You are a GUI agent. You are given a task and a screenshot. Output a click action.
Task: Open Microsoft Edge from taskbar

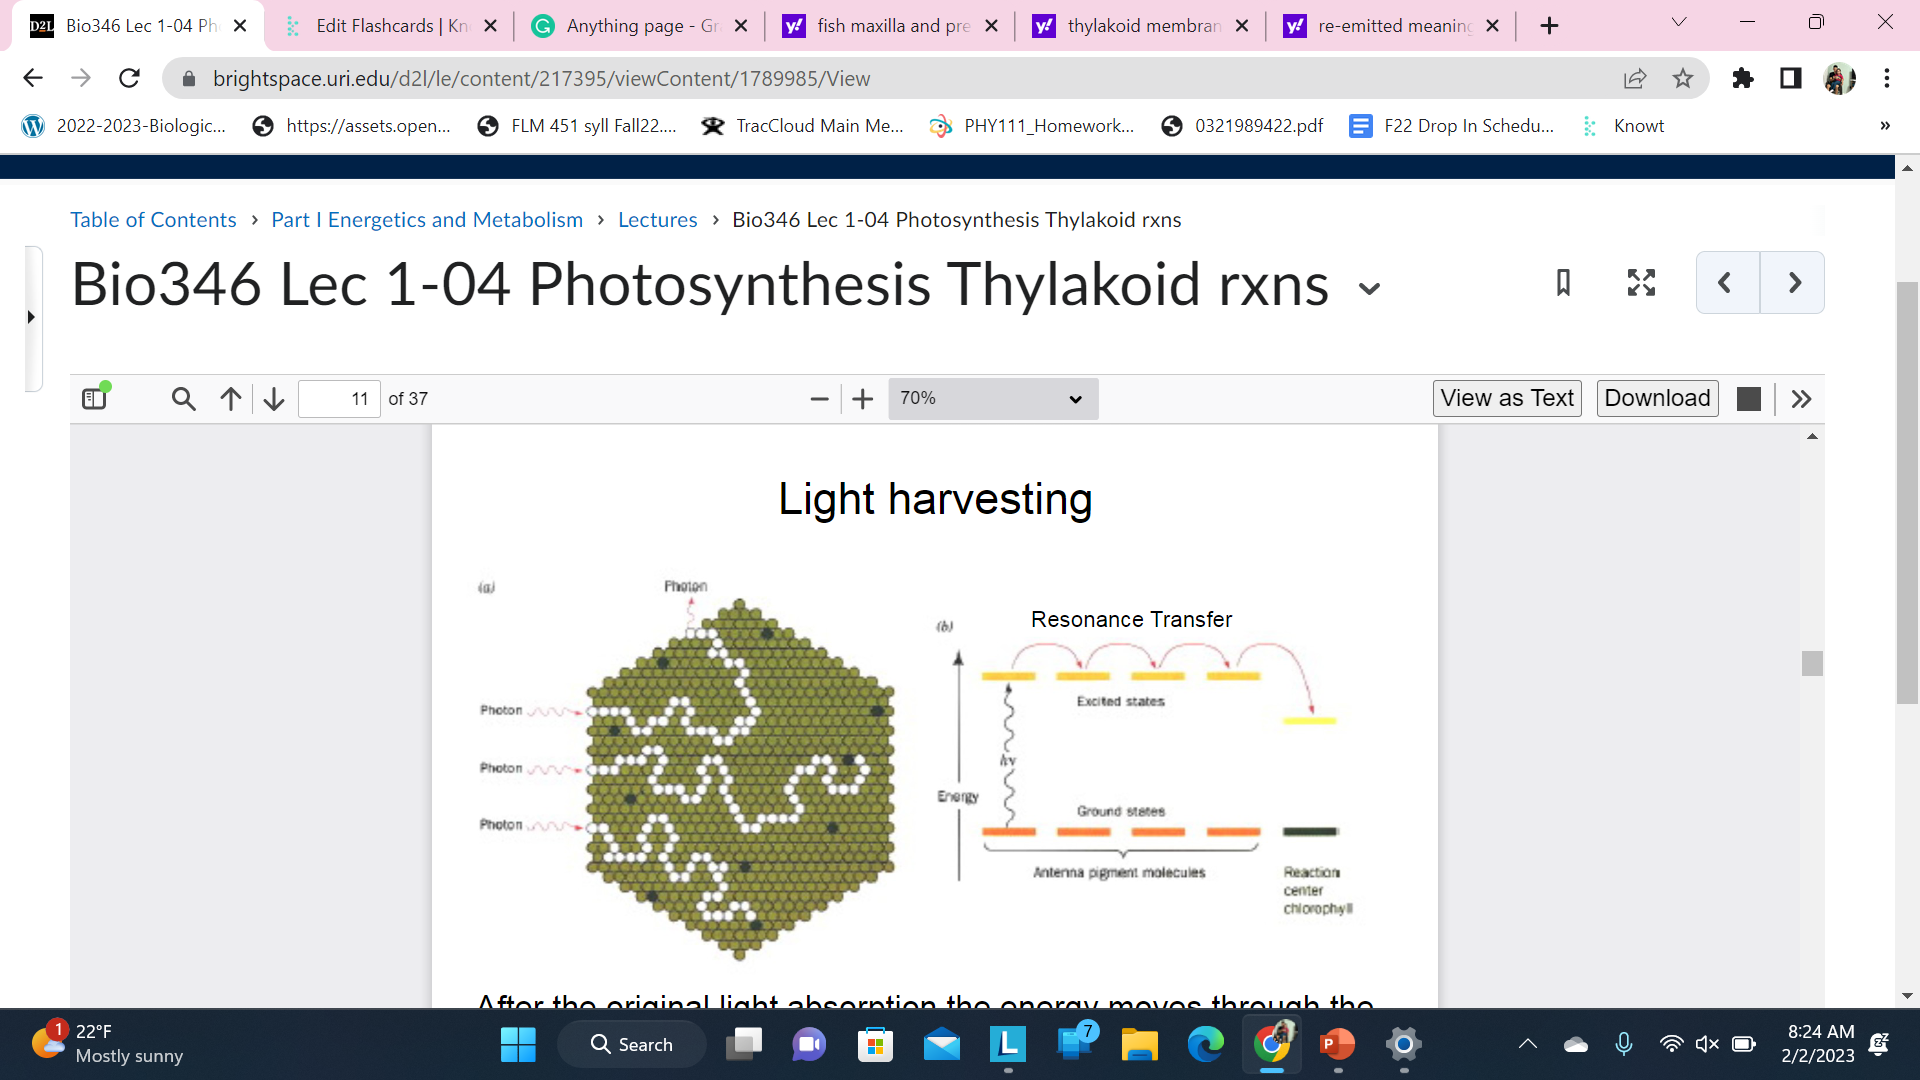[x=1205, y=1044]
